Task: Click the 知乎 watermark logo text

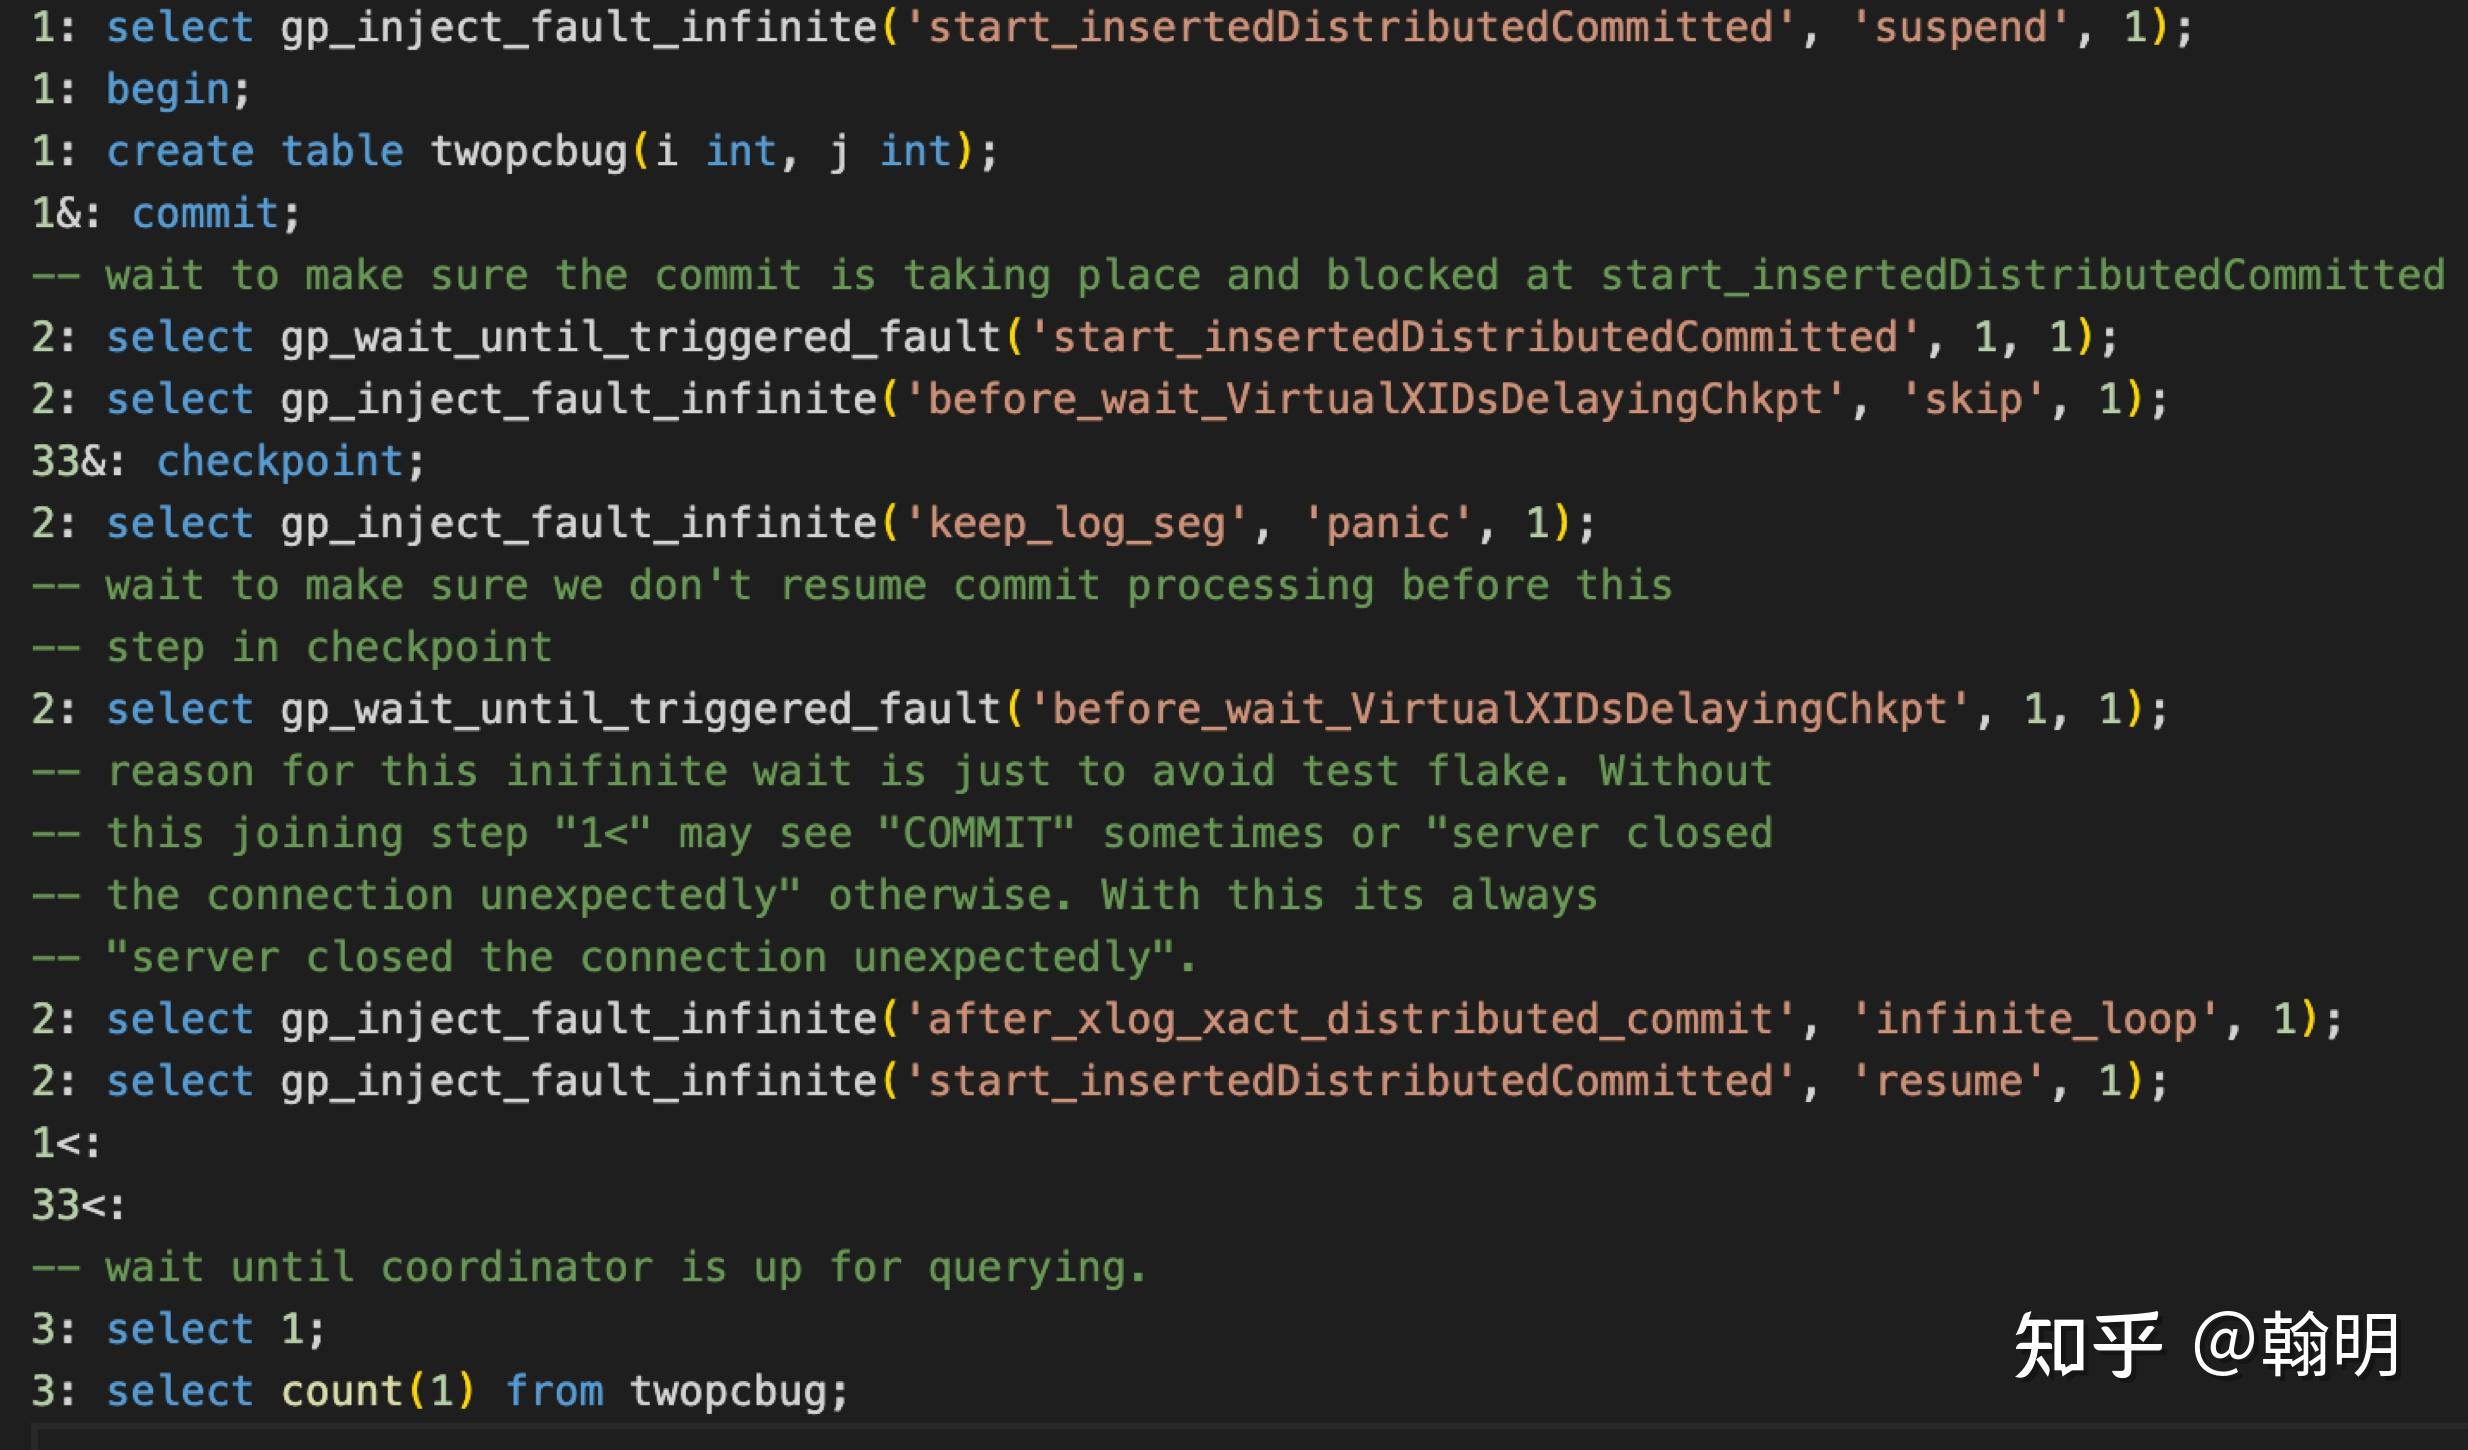Action: click(x=2087, y=1347)
